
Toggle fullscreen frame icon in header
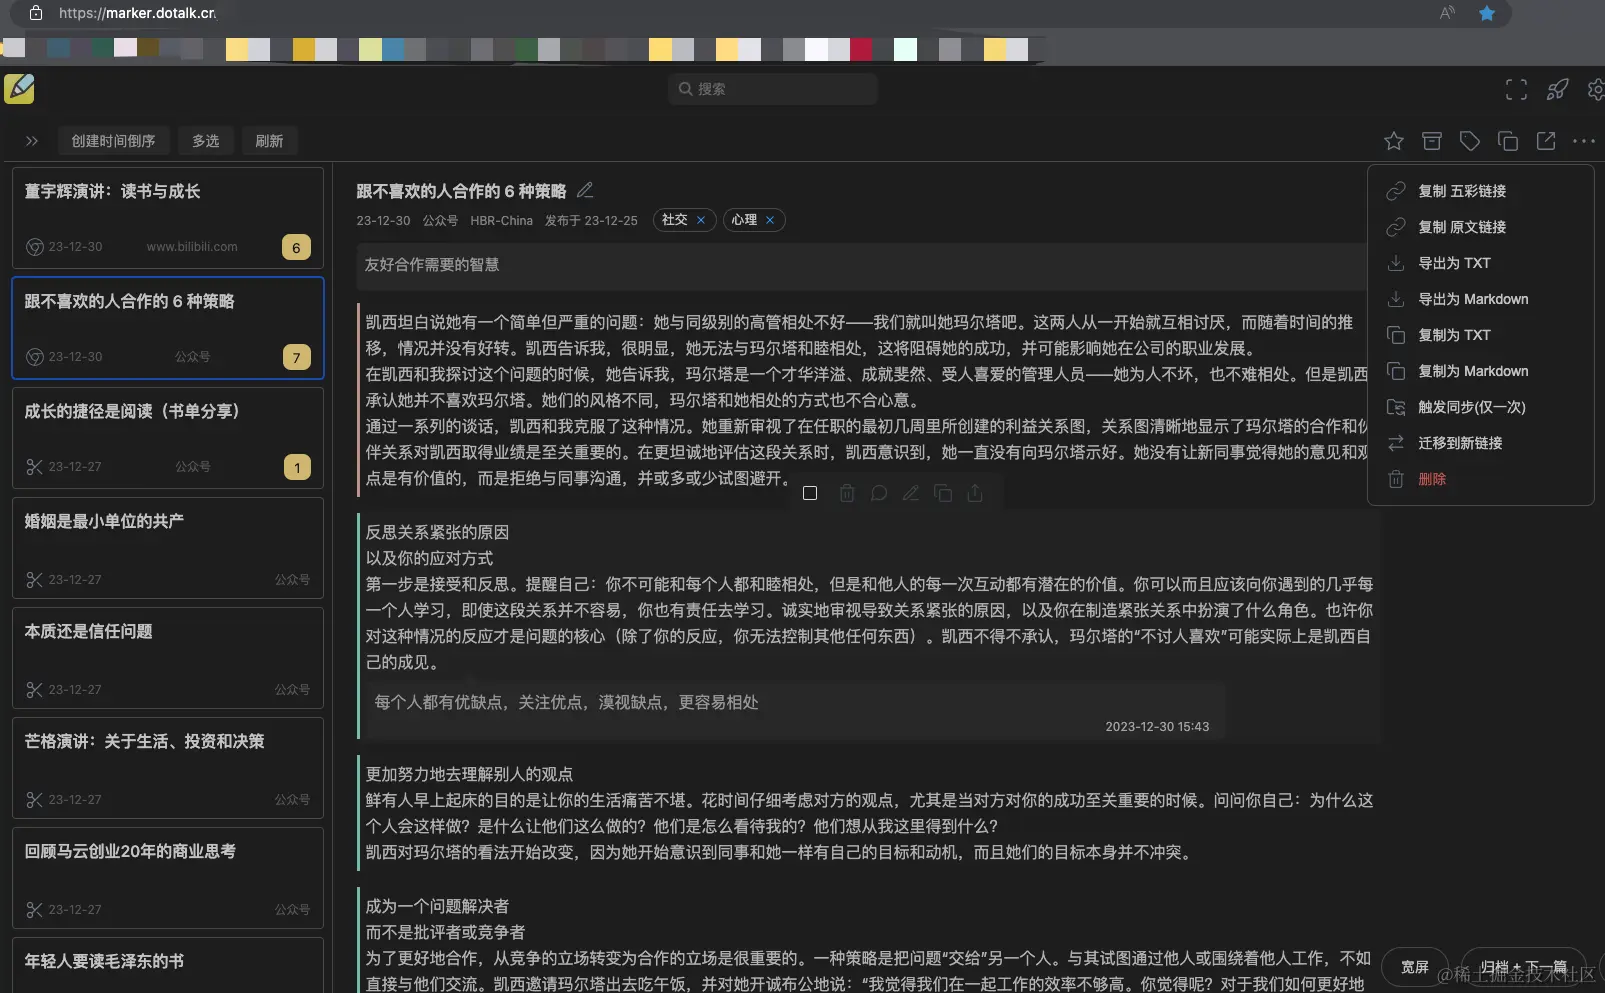click(1516, 90)
